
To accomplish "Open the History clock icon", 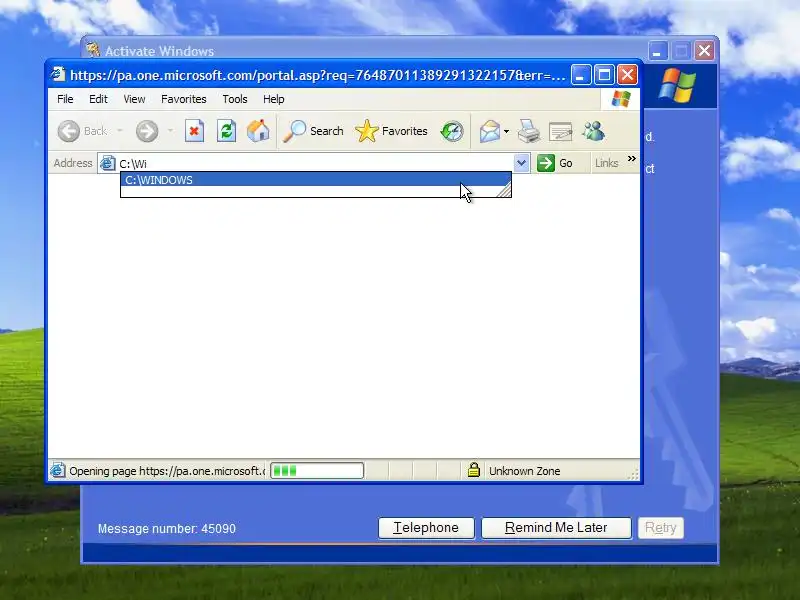I will point(452,131).
